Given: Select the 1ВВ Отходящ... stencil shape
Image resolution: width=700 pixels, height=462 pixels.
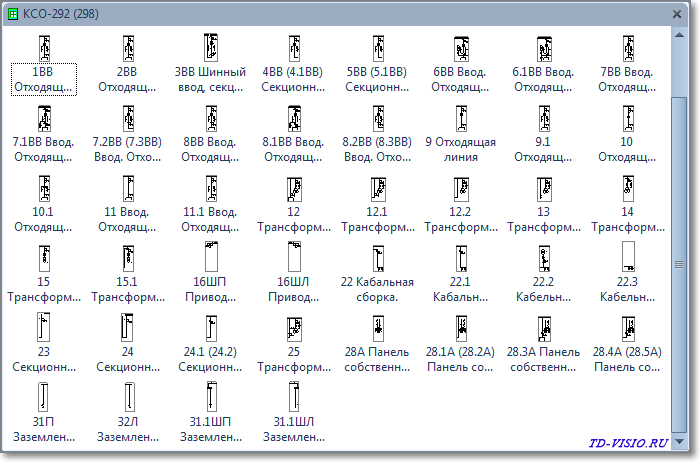Looking at the screenshot, I should pyautogui.click(x=44, y=65).
